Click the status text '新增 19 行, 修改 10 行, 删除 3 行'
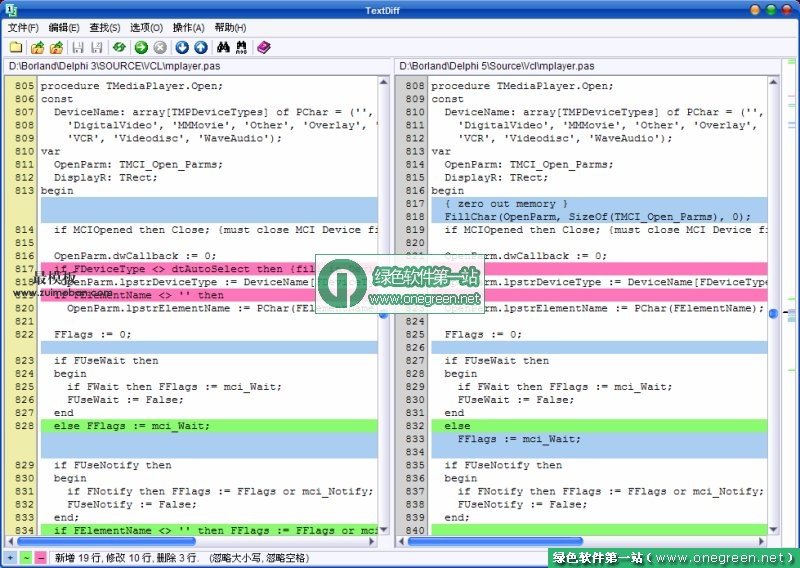The image size is (800, 568). [x=126, y=558]
